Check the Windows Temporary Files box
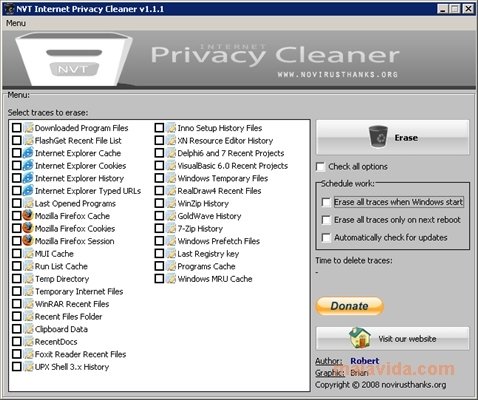 tap(159, 178)
